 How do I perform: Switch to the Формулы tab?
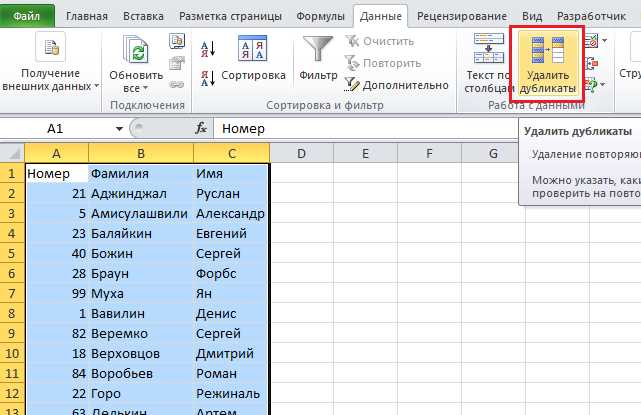[320, 16]
